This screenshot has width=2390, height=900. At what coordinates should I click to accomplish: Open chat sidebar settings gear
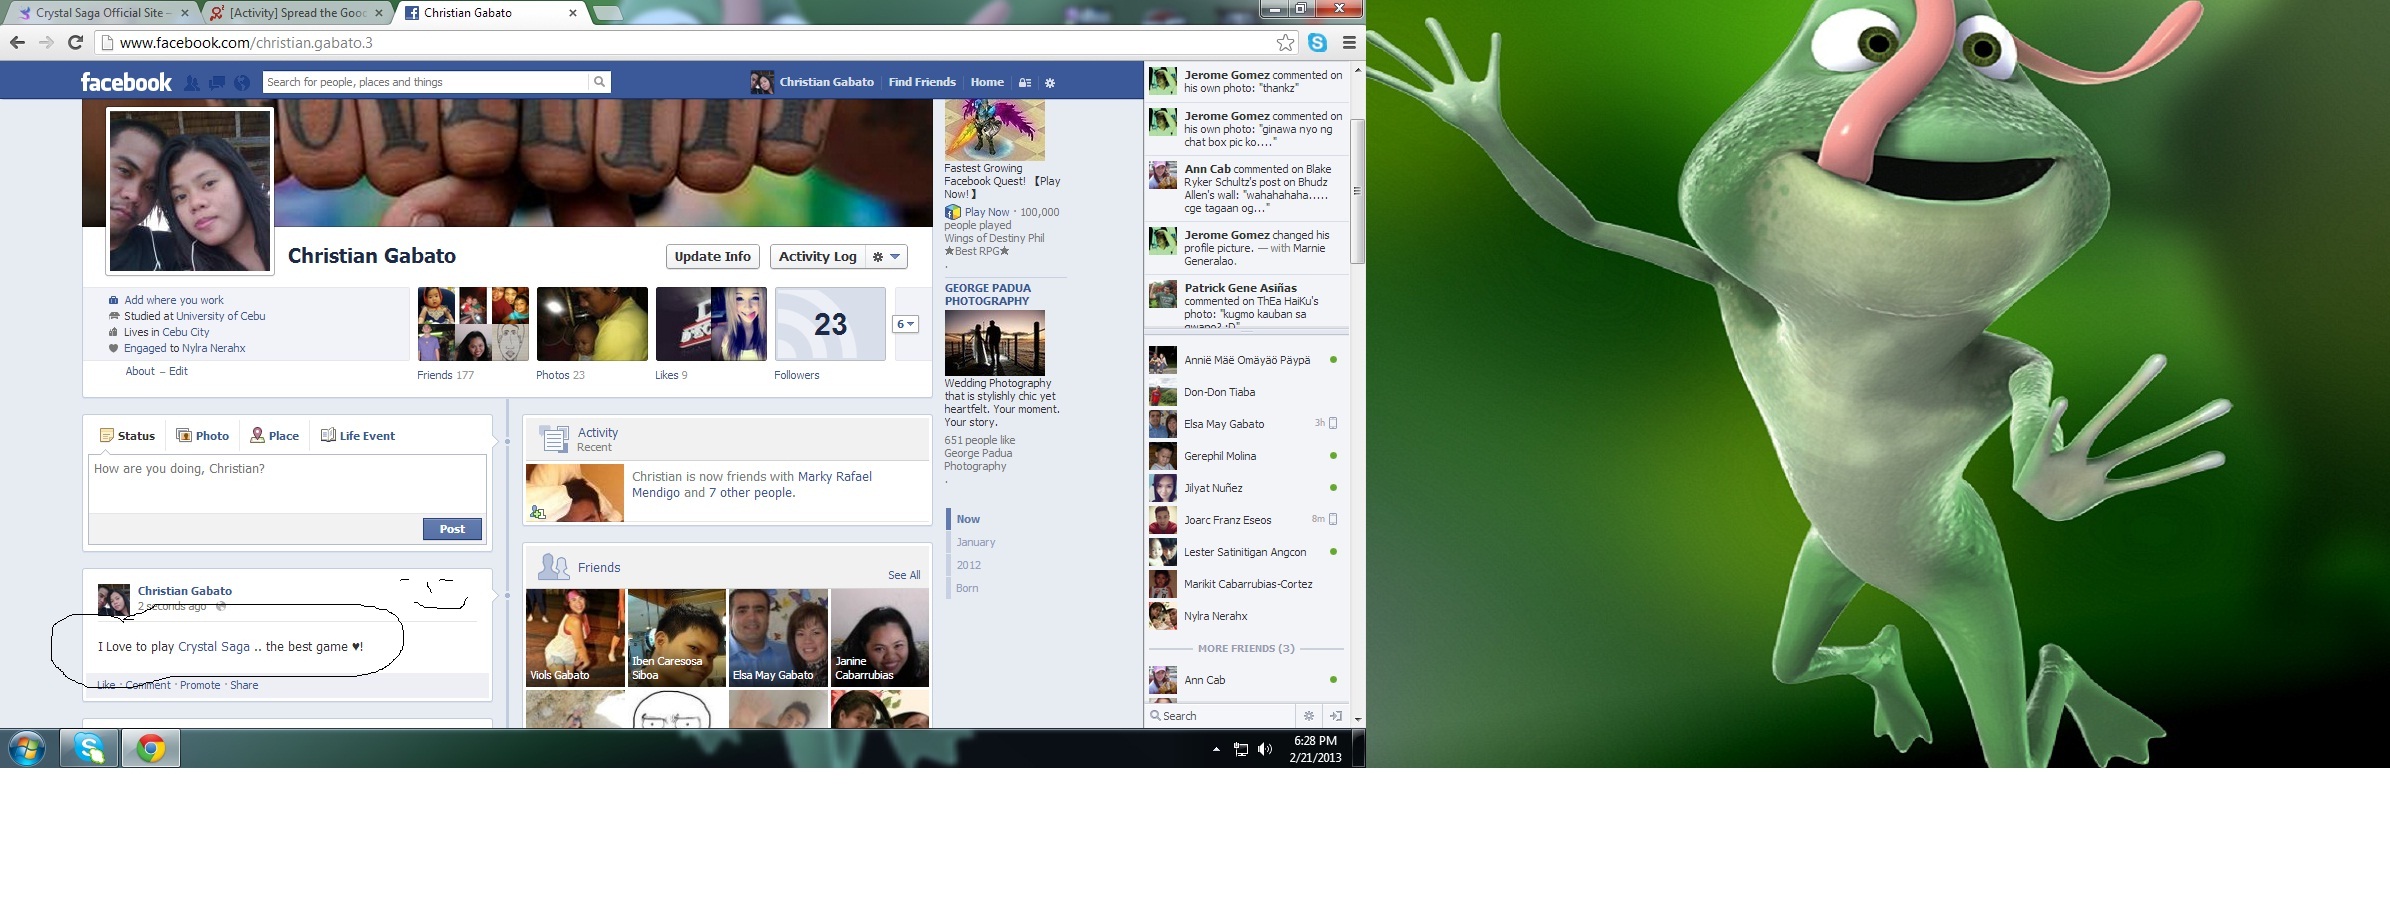[x=1308, y=716]
